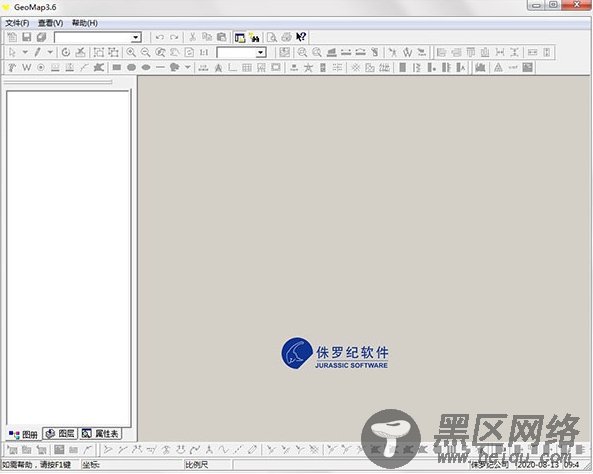Viewport: 593px width, 474px height.
Task: Click the Print icon
Action: [286, 37]
